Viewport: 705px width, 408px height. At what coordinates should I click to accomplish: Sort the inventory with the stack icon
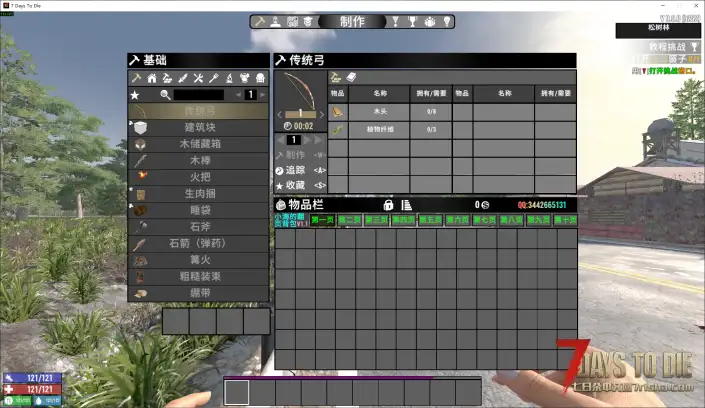[406, 205]
